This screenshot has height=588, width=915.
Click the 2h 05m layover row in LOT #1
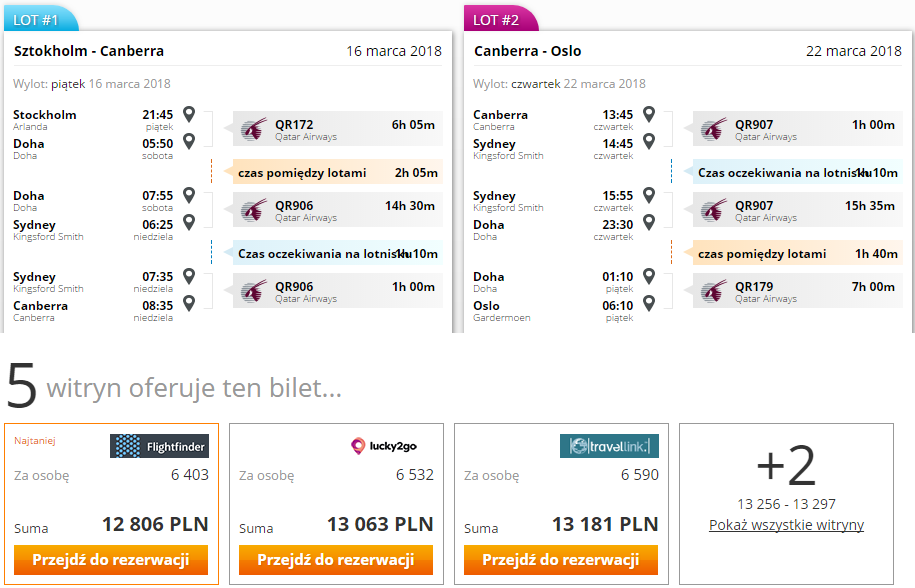coord(337,173)
